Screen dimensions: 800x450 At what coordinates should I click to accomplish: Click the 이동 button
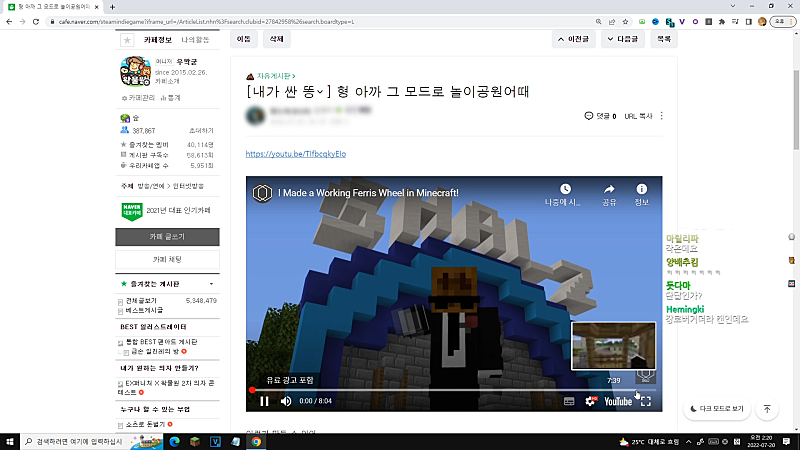(244, 39)
